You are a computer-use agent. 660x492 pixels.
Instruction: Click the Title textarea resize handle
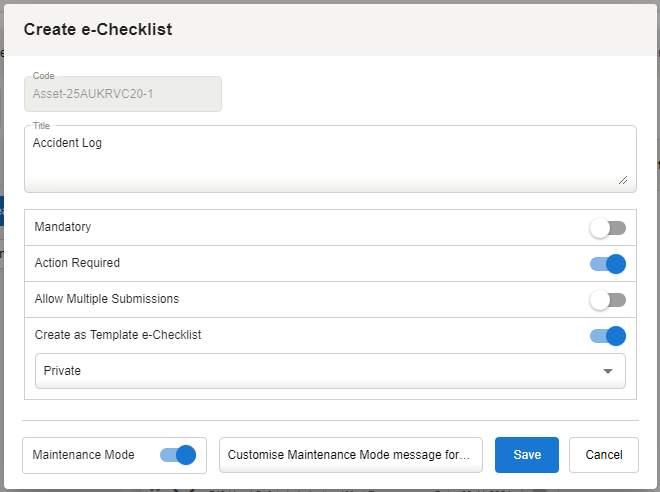[x=623, y=180]
